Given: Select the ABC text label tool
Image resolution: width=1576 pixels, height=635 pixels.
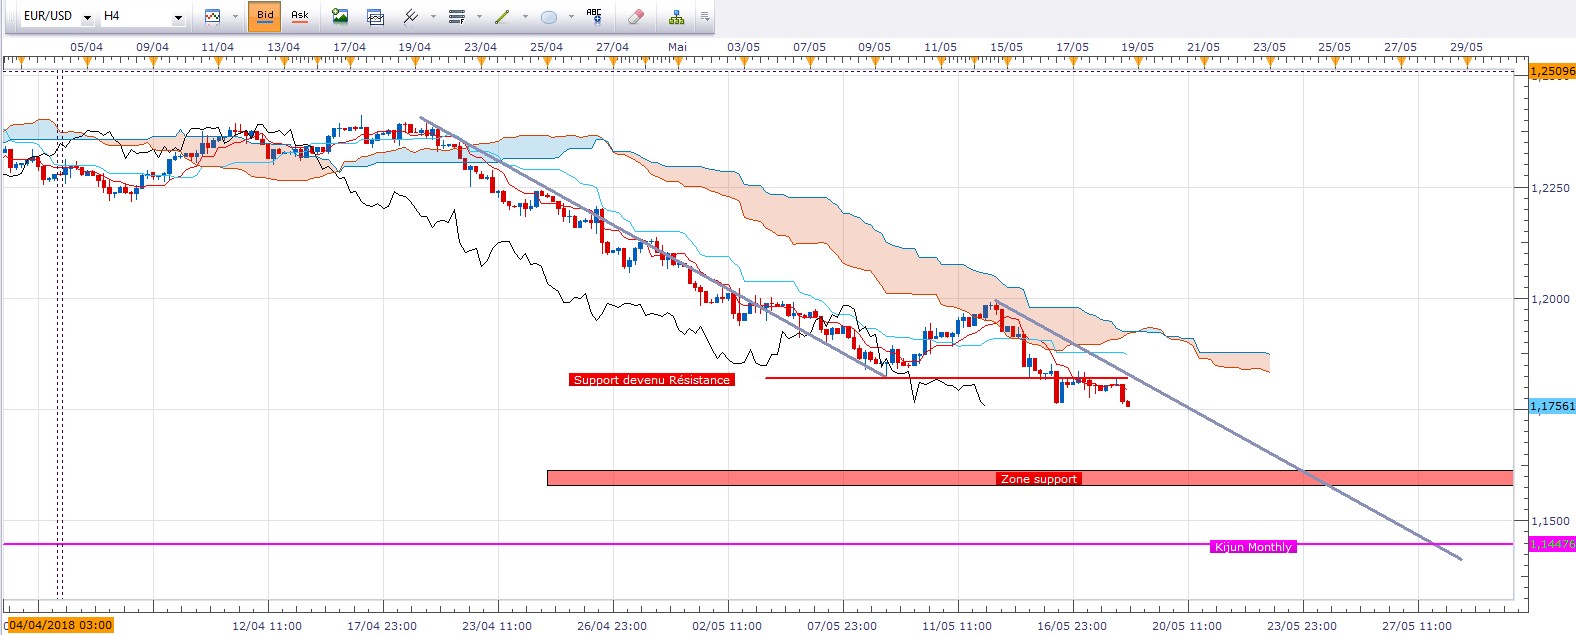Looking at the screenshot, I should 594,16.
